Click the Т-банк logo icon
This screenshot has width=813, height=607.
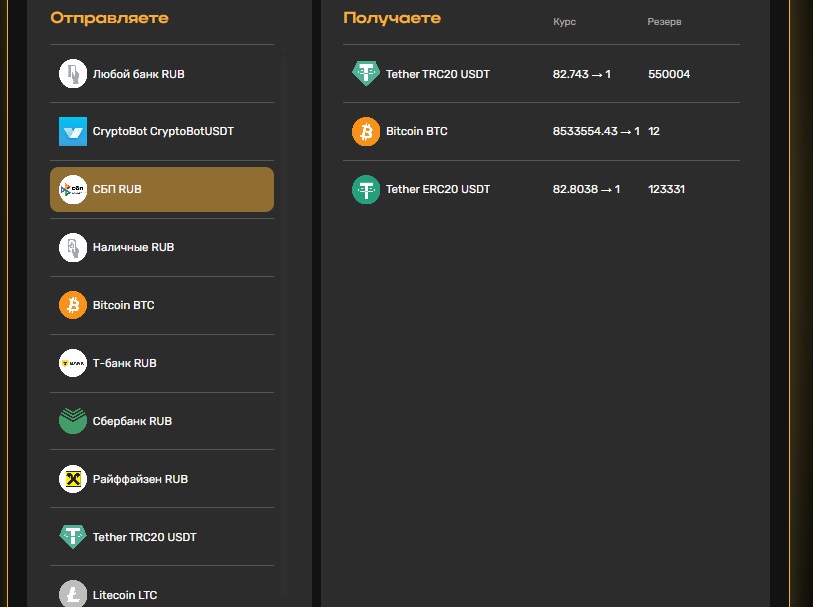(x=73, y=363)
